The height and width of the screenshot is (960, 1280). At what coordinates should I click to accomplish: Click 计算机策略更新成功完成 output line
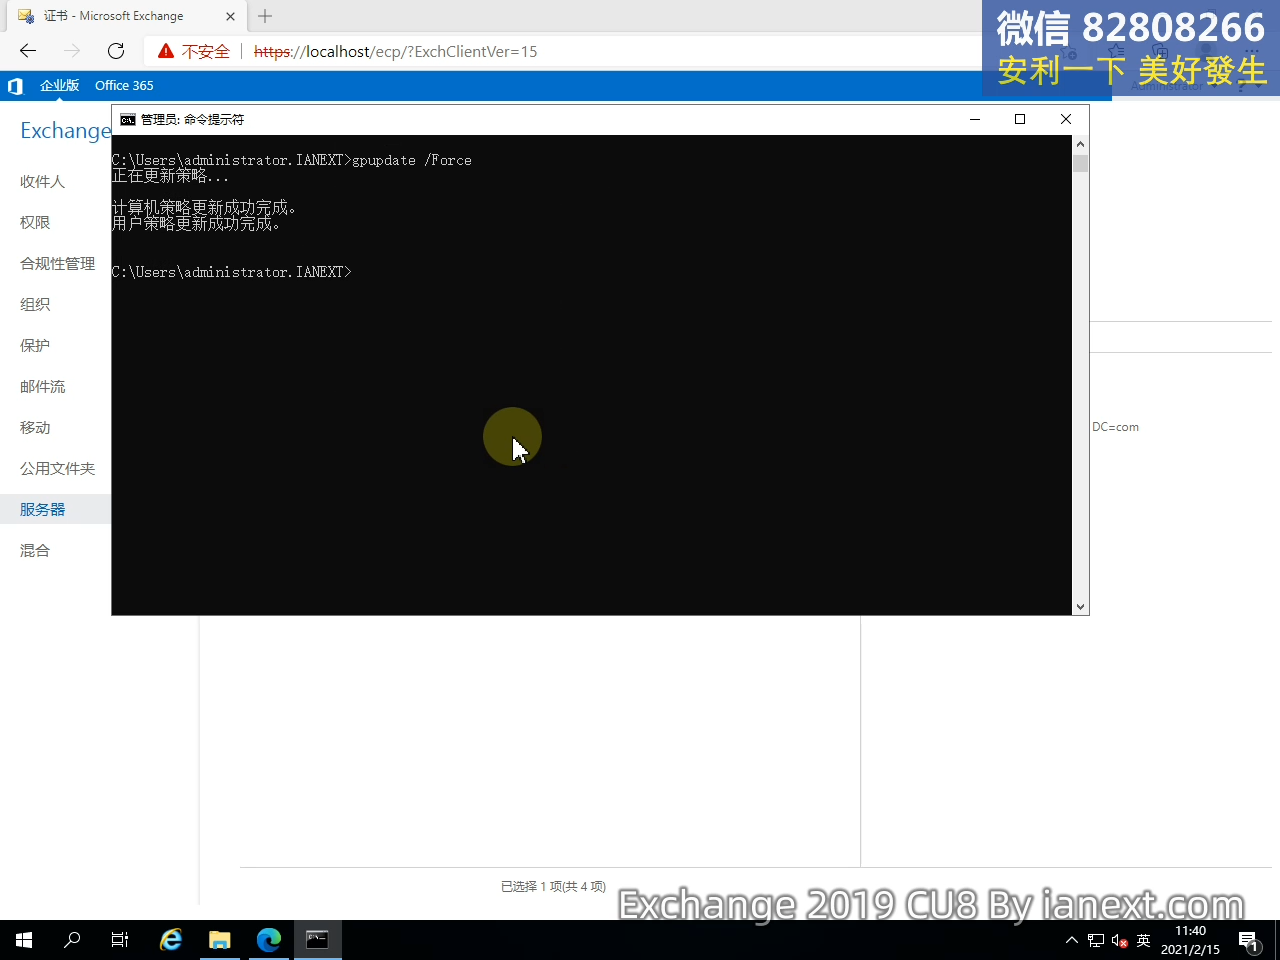click(x=204, y=208)
